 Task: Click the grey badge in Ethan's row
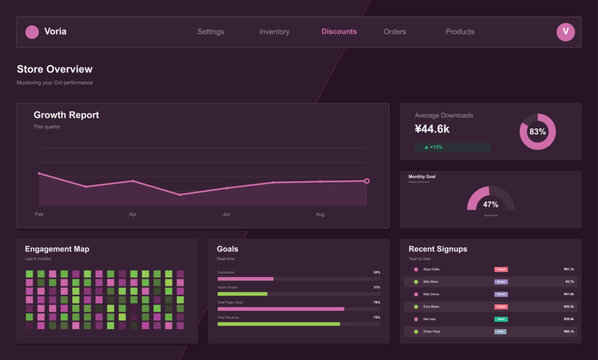pos(500,332)
